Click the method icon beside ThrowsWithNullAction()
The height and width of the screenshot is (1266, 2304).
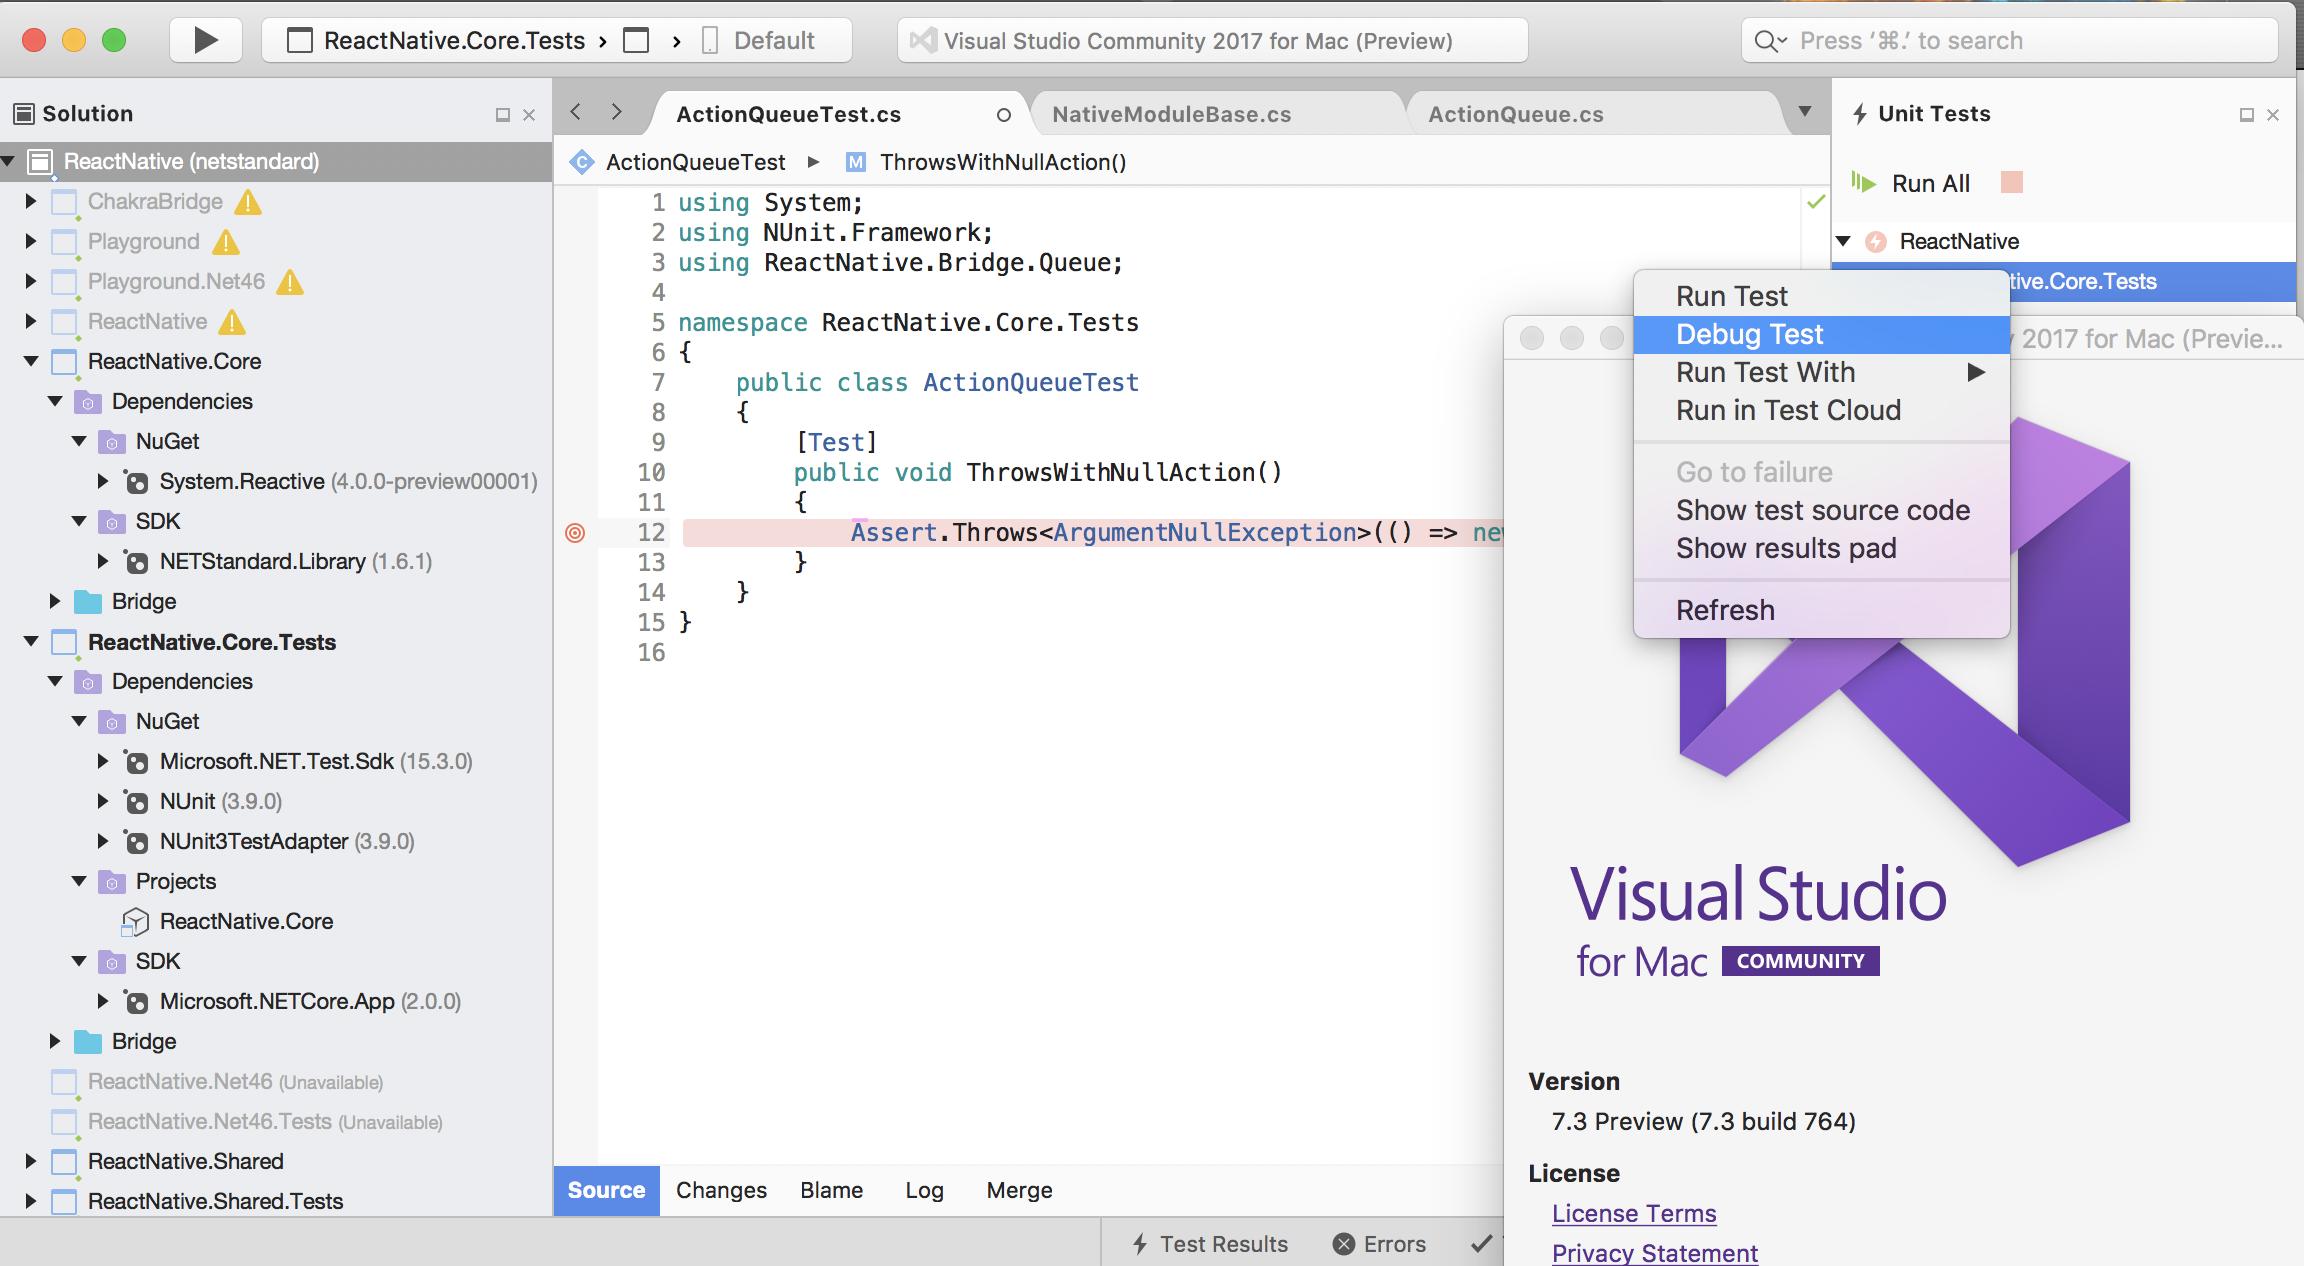[855, 162]
